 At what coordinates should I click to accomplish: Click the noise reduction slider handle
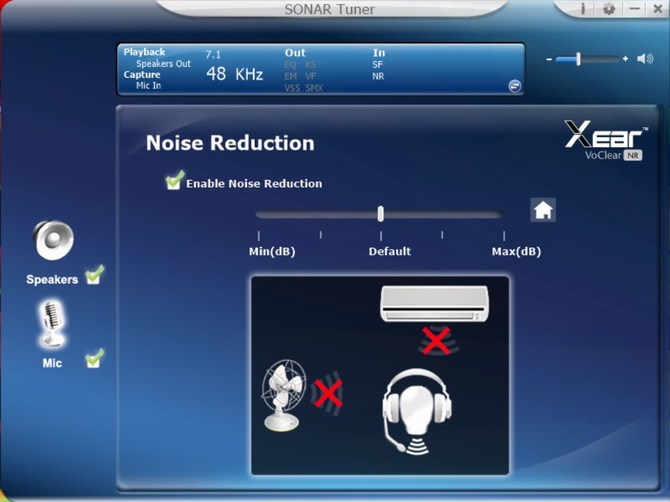(380, 213)
